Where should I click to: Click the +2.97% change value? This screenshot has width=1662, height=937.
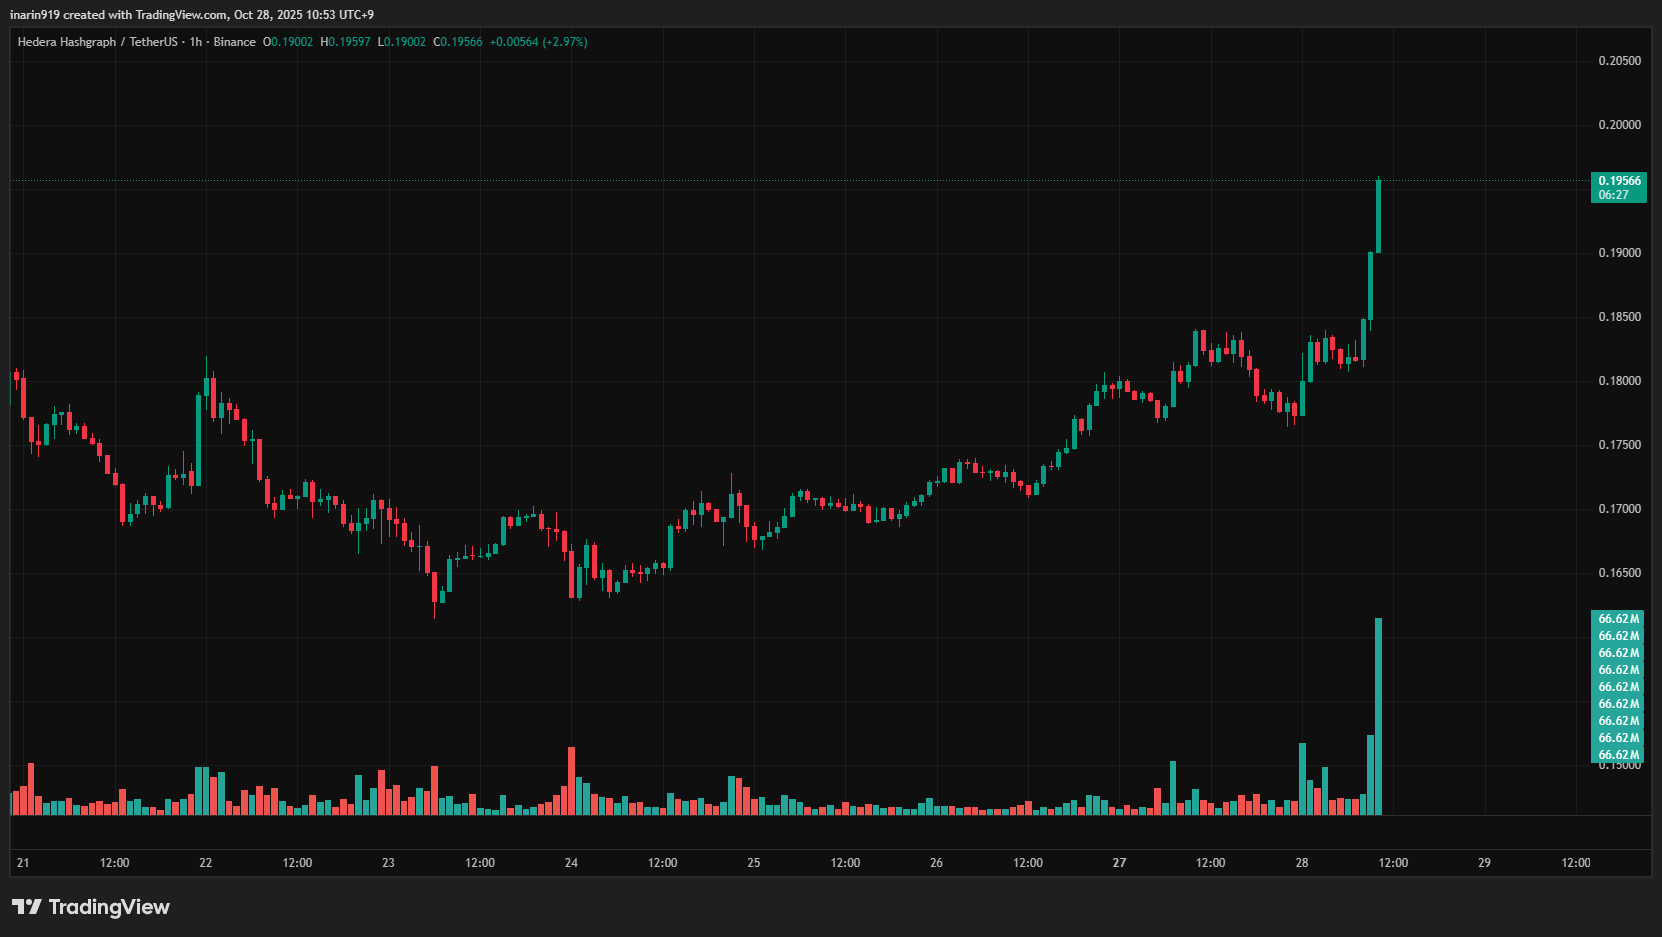coord(565,42)
